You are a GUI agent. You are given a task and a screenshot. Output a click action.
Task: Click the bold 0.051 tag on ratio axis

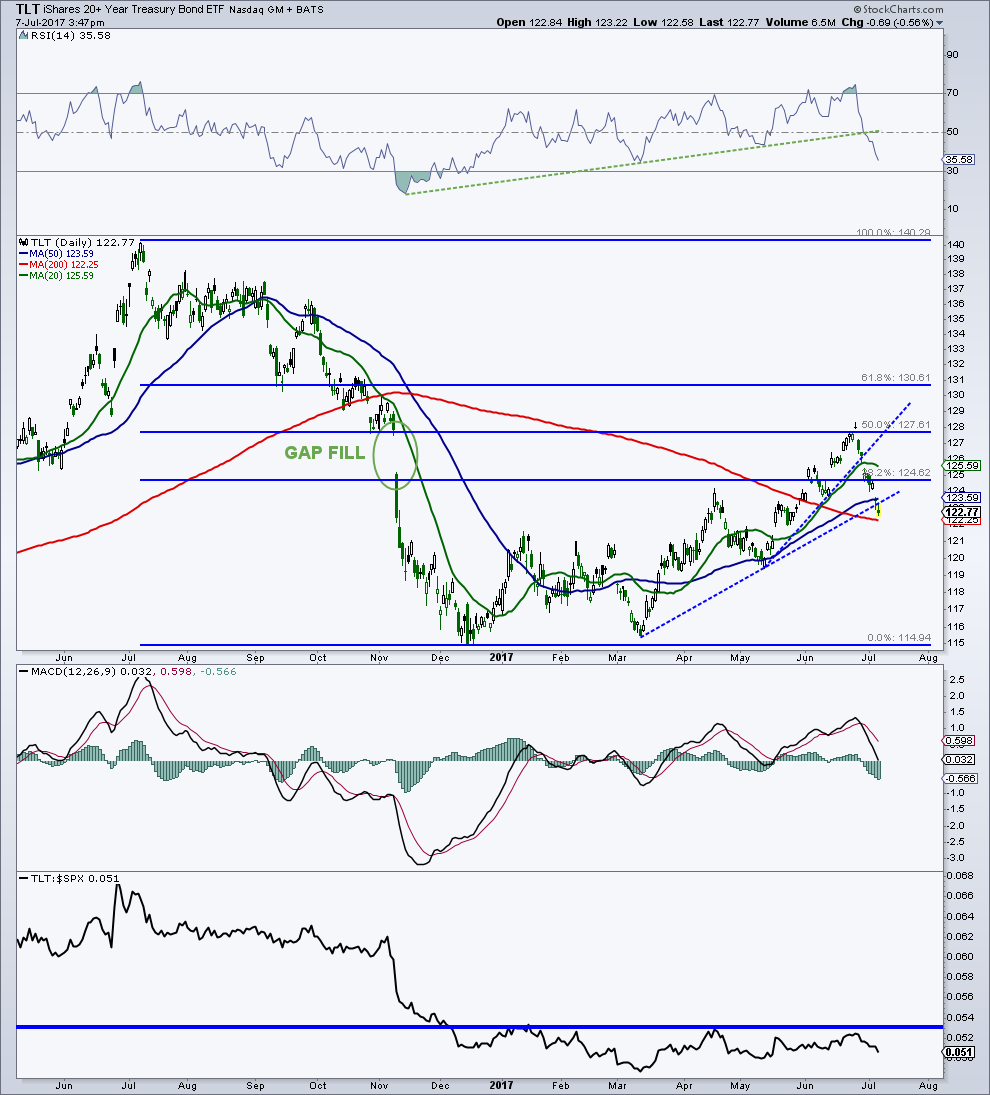(x=958, y=1052)
